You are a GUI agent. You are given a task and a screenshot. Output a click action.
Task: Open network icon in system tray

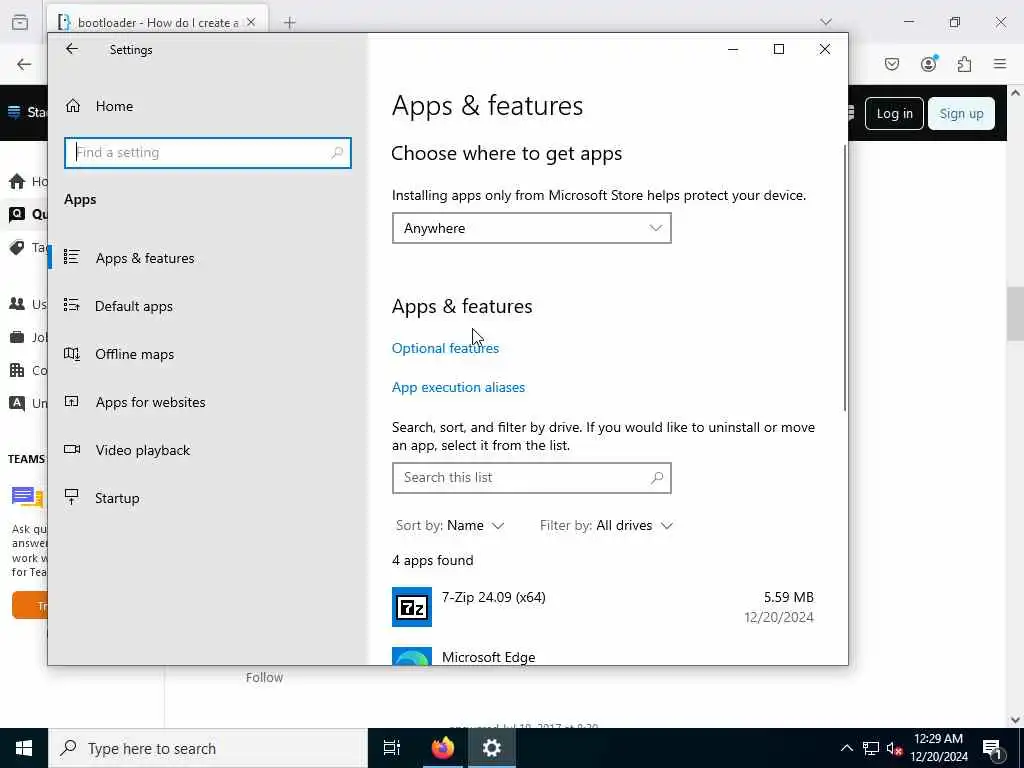(871, 748)
